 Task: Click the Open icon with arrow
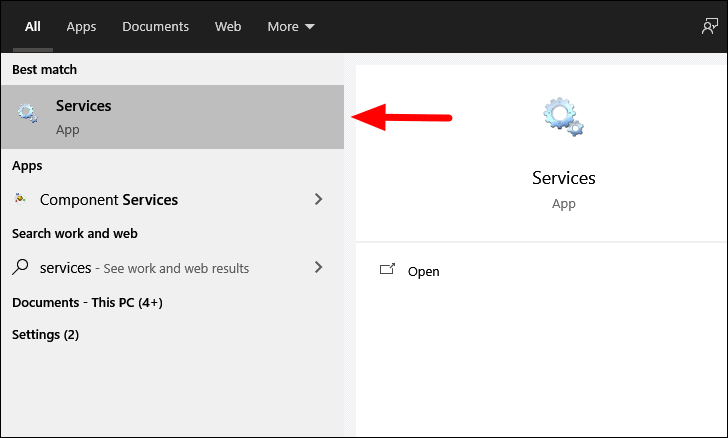point(387,269)
